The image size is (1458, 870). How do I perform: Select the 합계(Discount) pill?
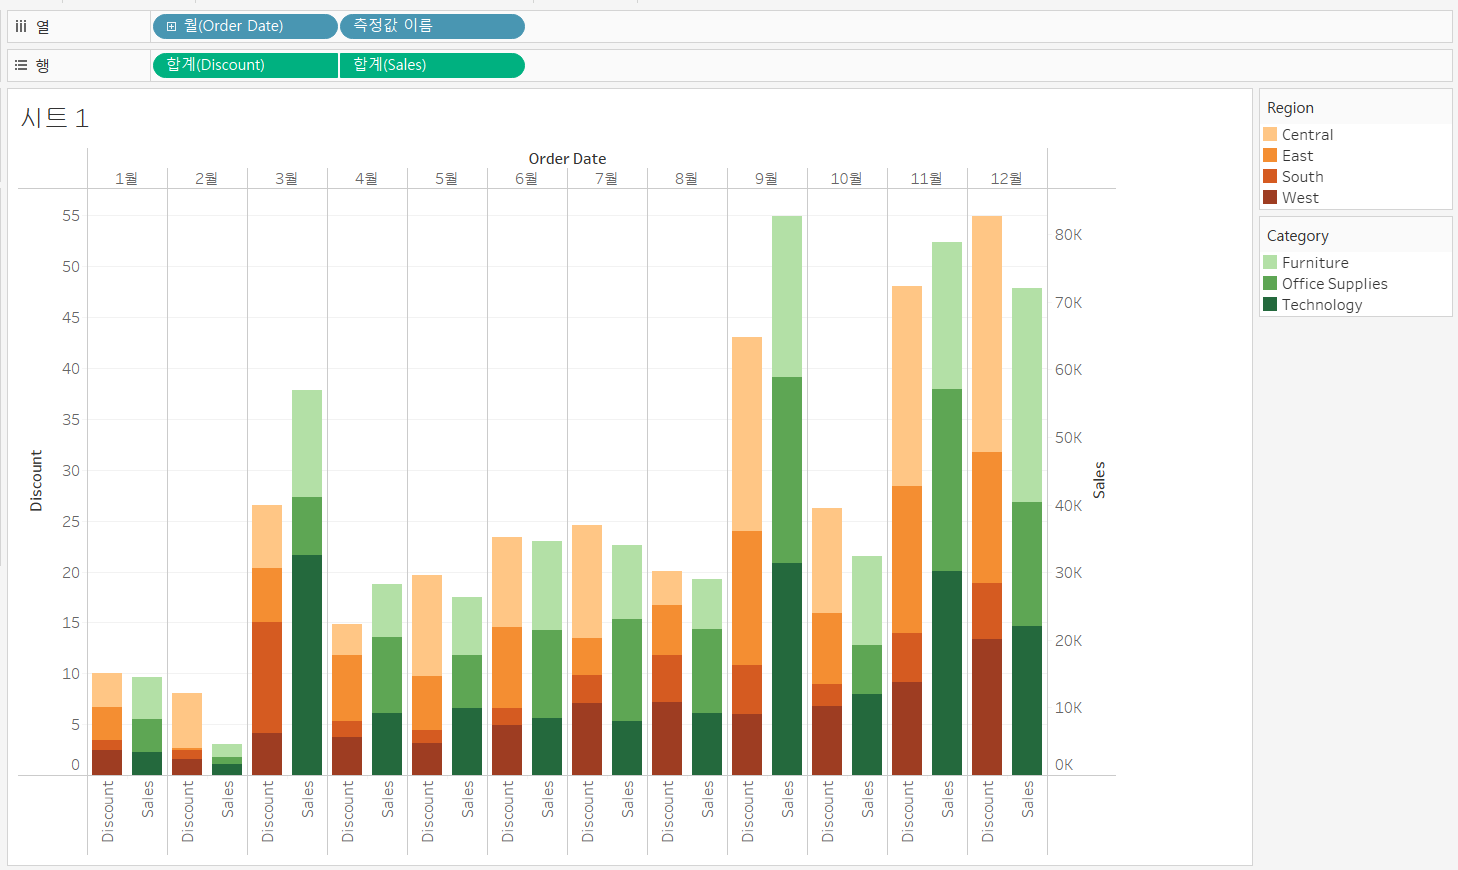point(245,65)
